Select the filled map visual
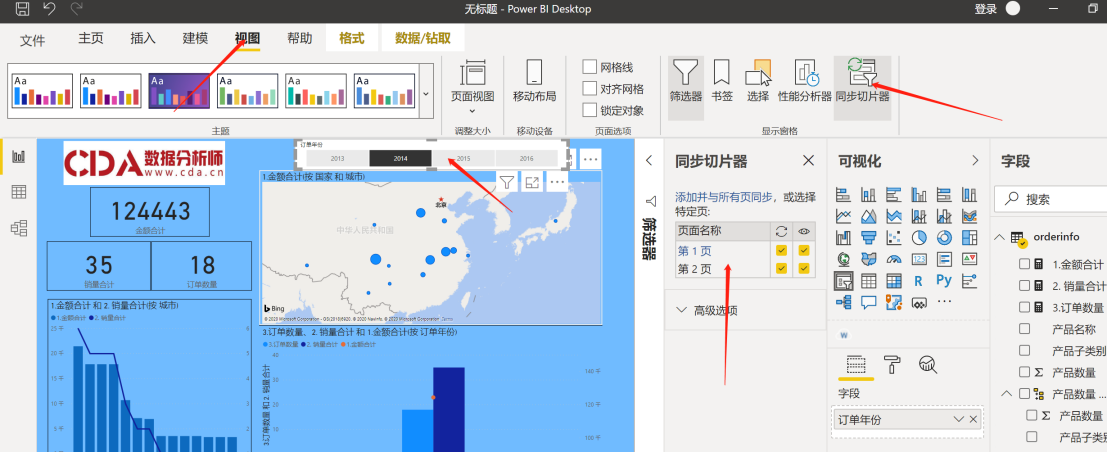The image size is (1107, 452). point(868,259)
